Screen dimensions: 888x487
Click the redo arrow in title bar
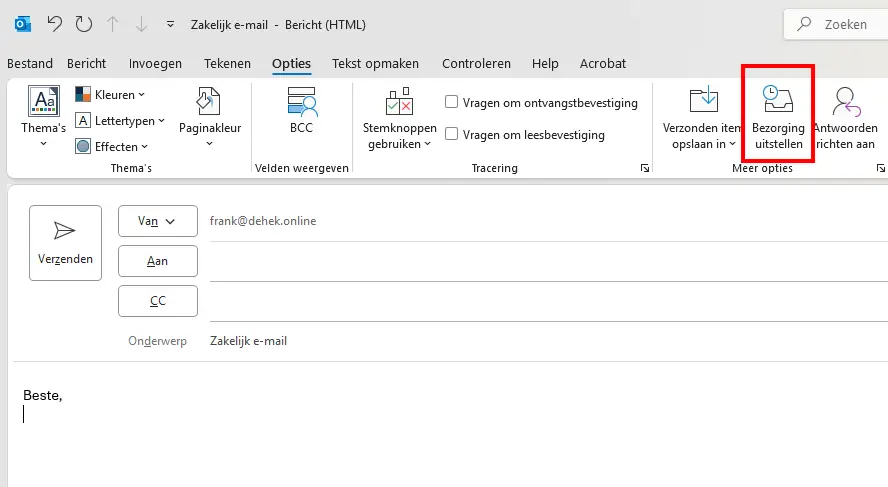tap(84, 24)
